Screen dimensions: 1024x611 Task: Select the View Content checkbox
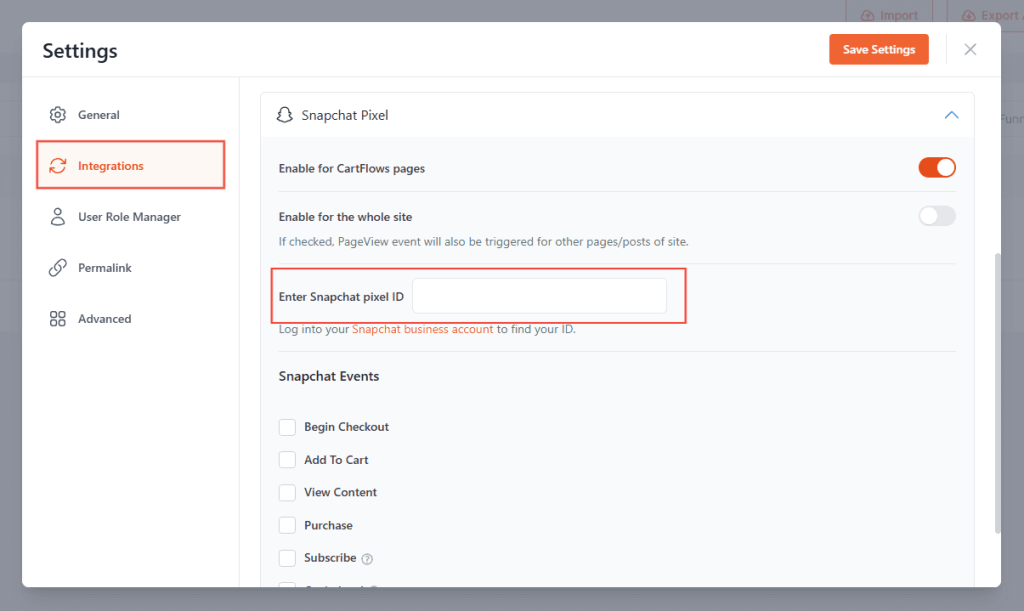point(287,492)
